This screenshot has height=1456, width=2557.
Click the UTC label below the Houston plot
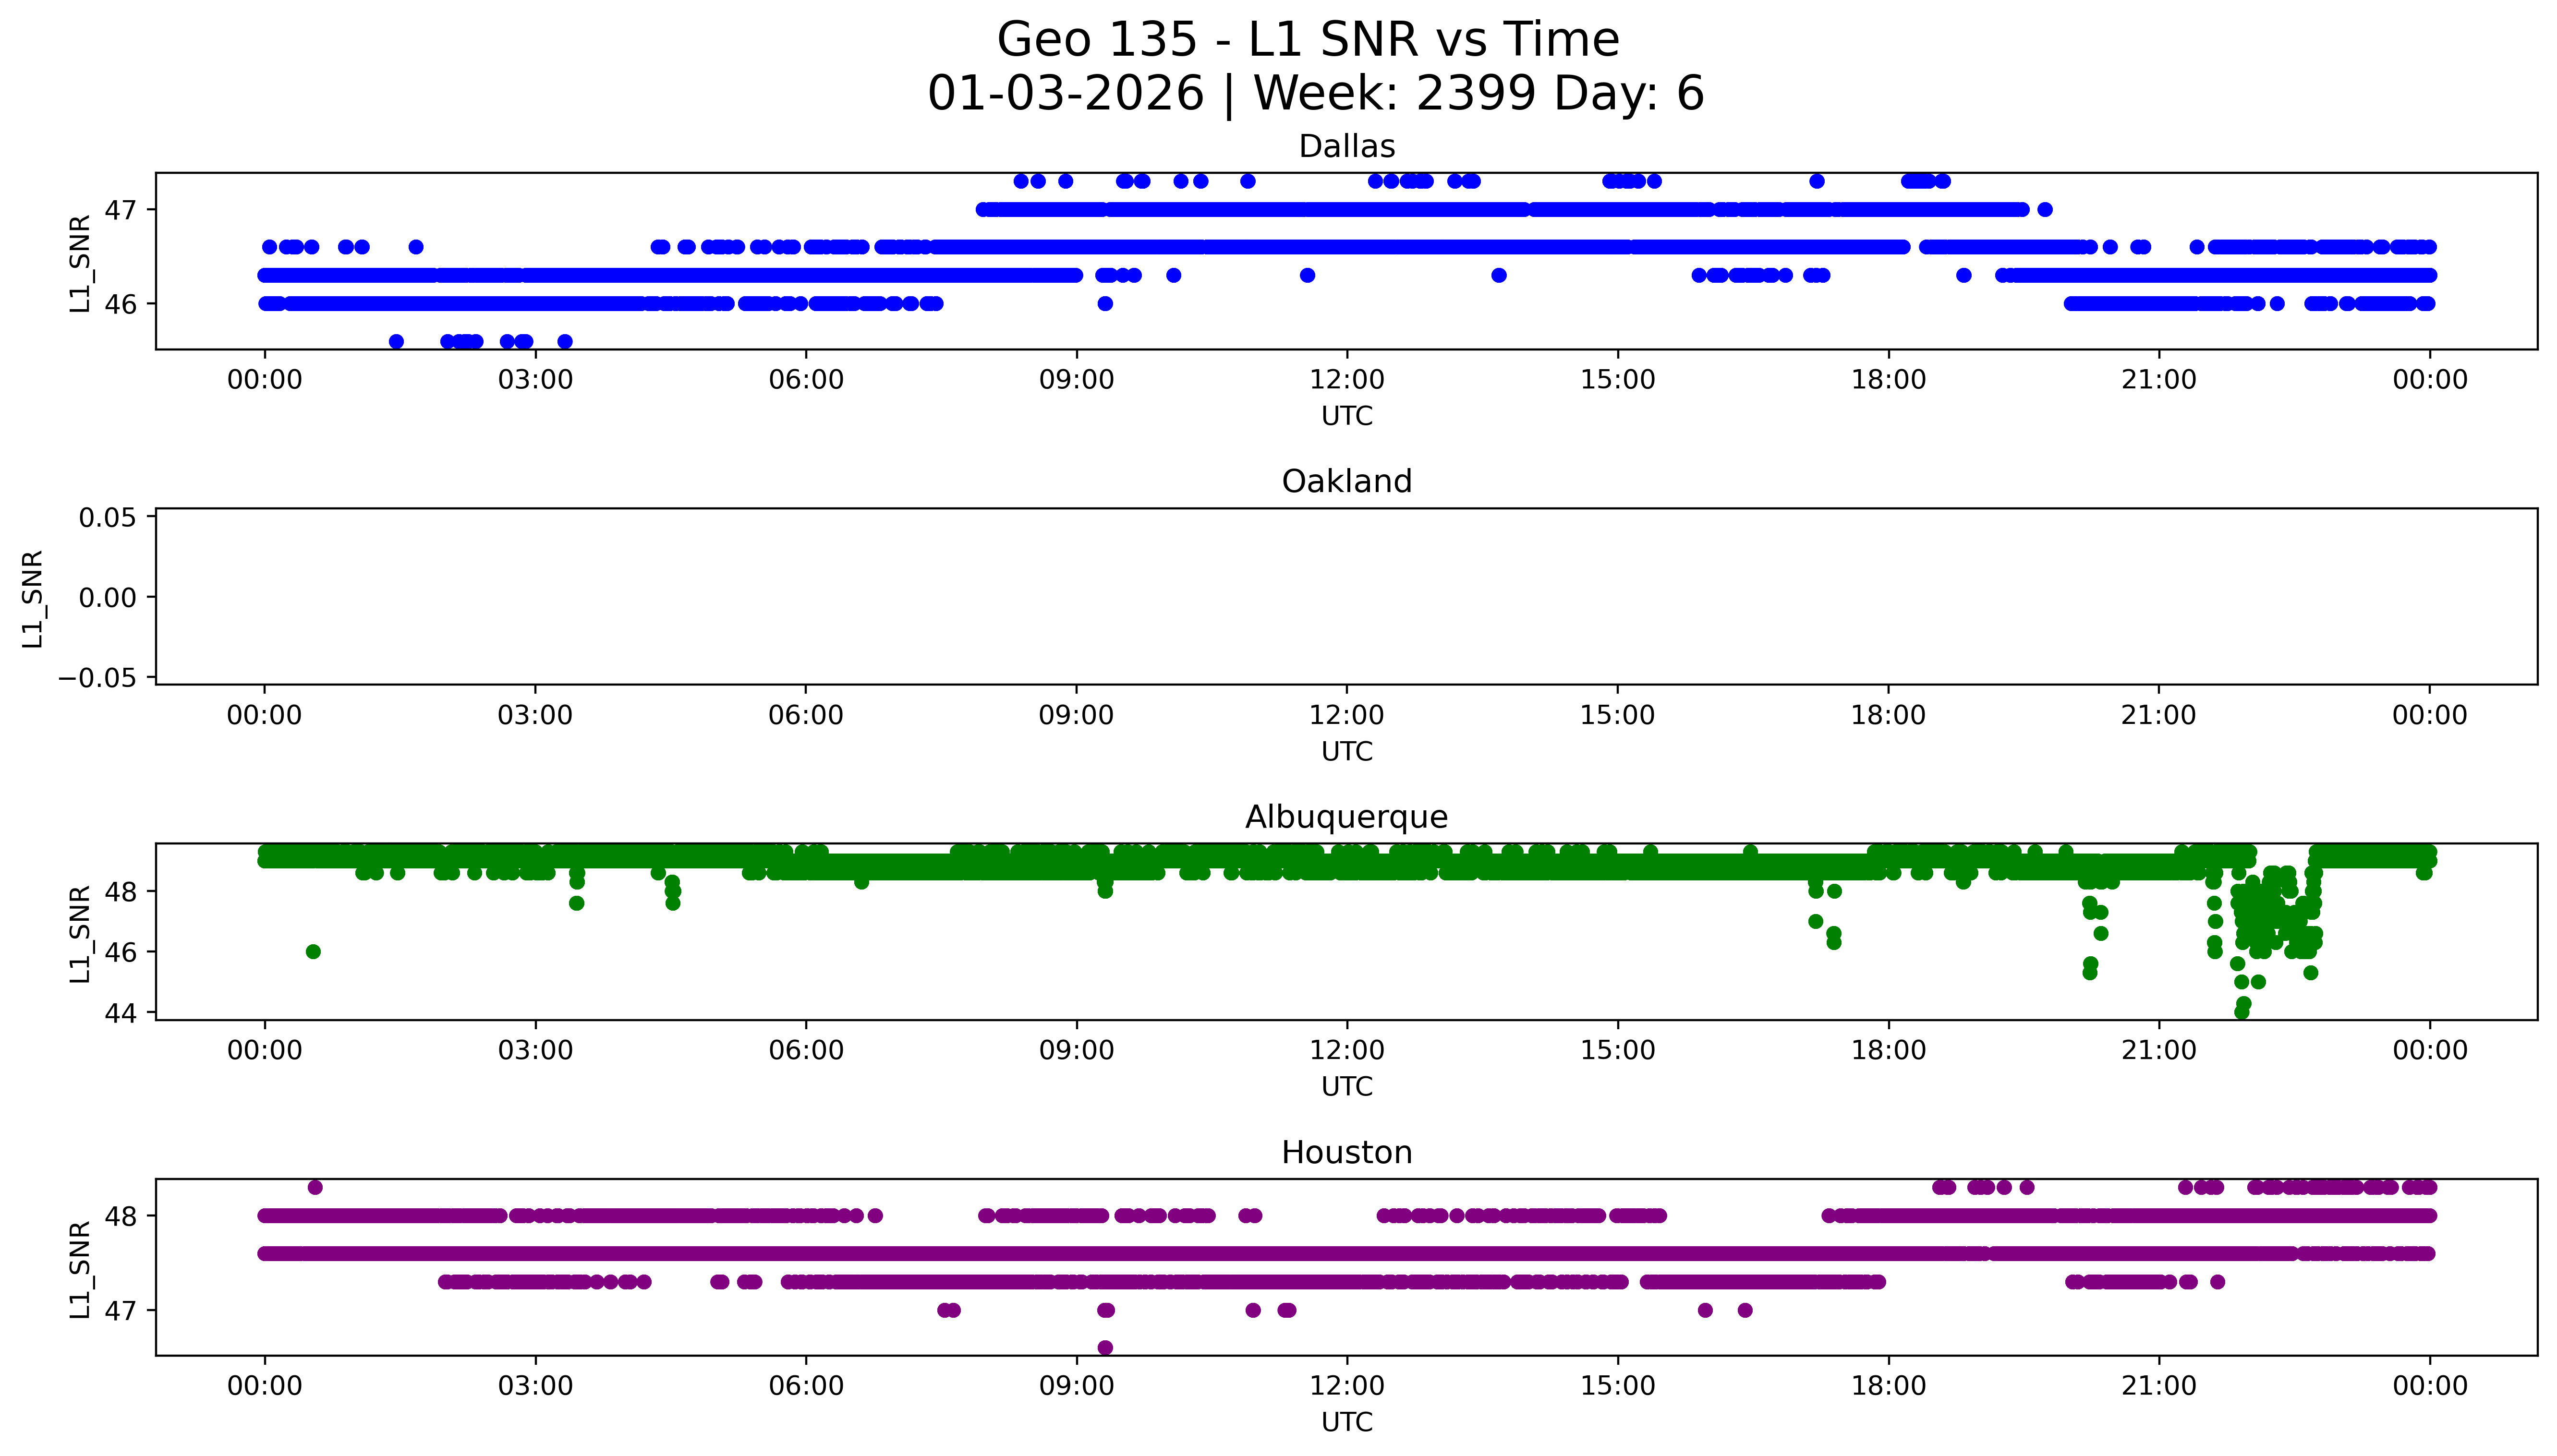tap(1346, 1422)
